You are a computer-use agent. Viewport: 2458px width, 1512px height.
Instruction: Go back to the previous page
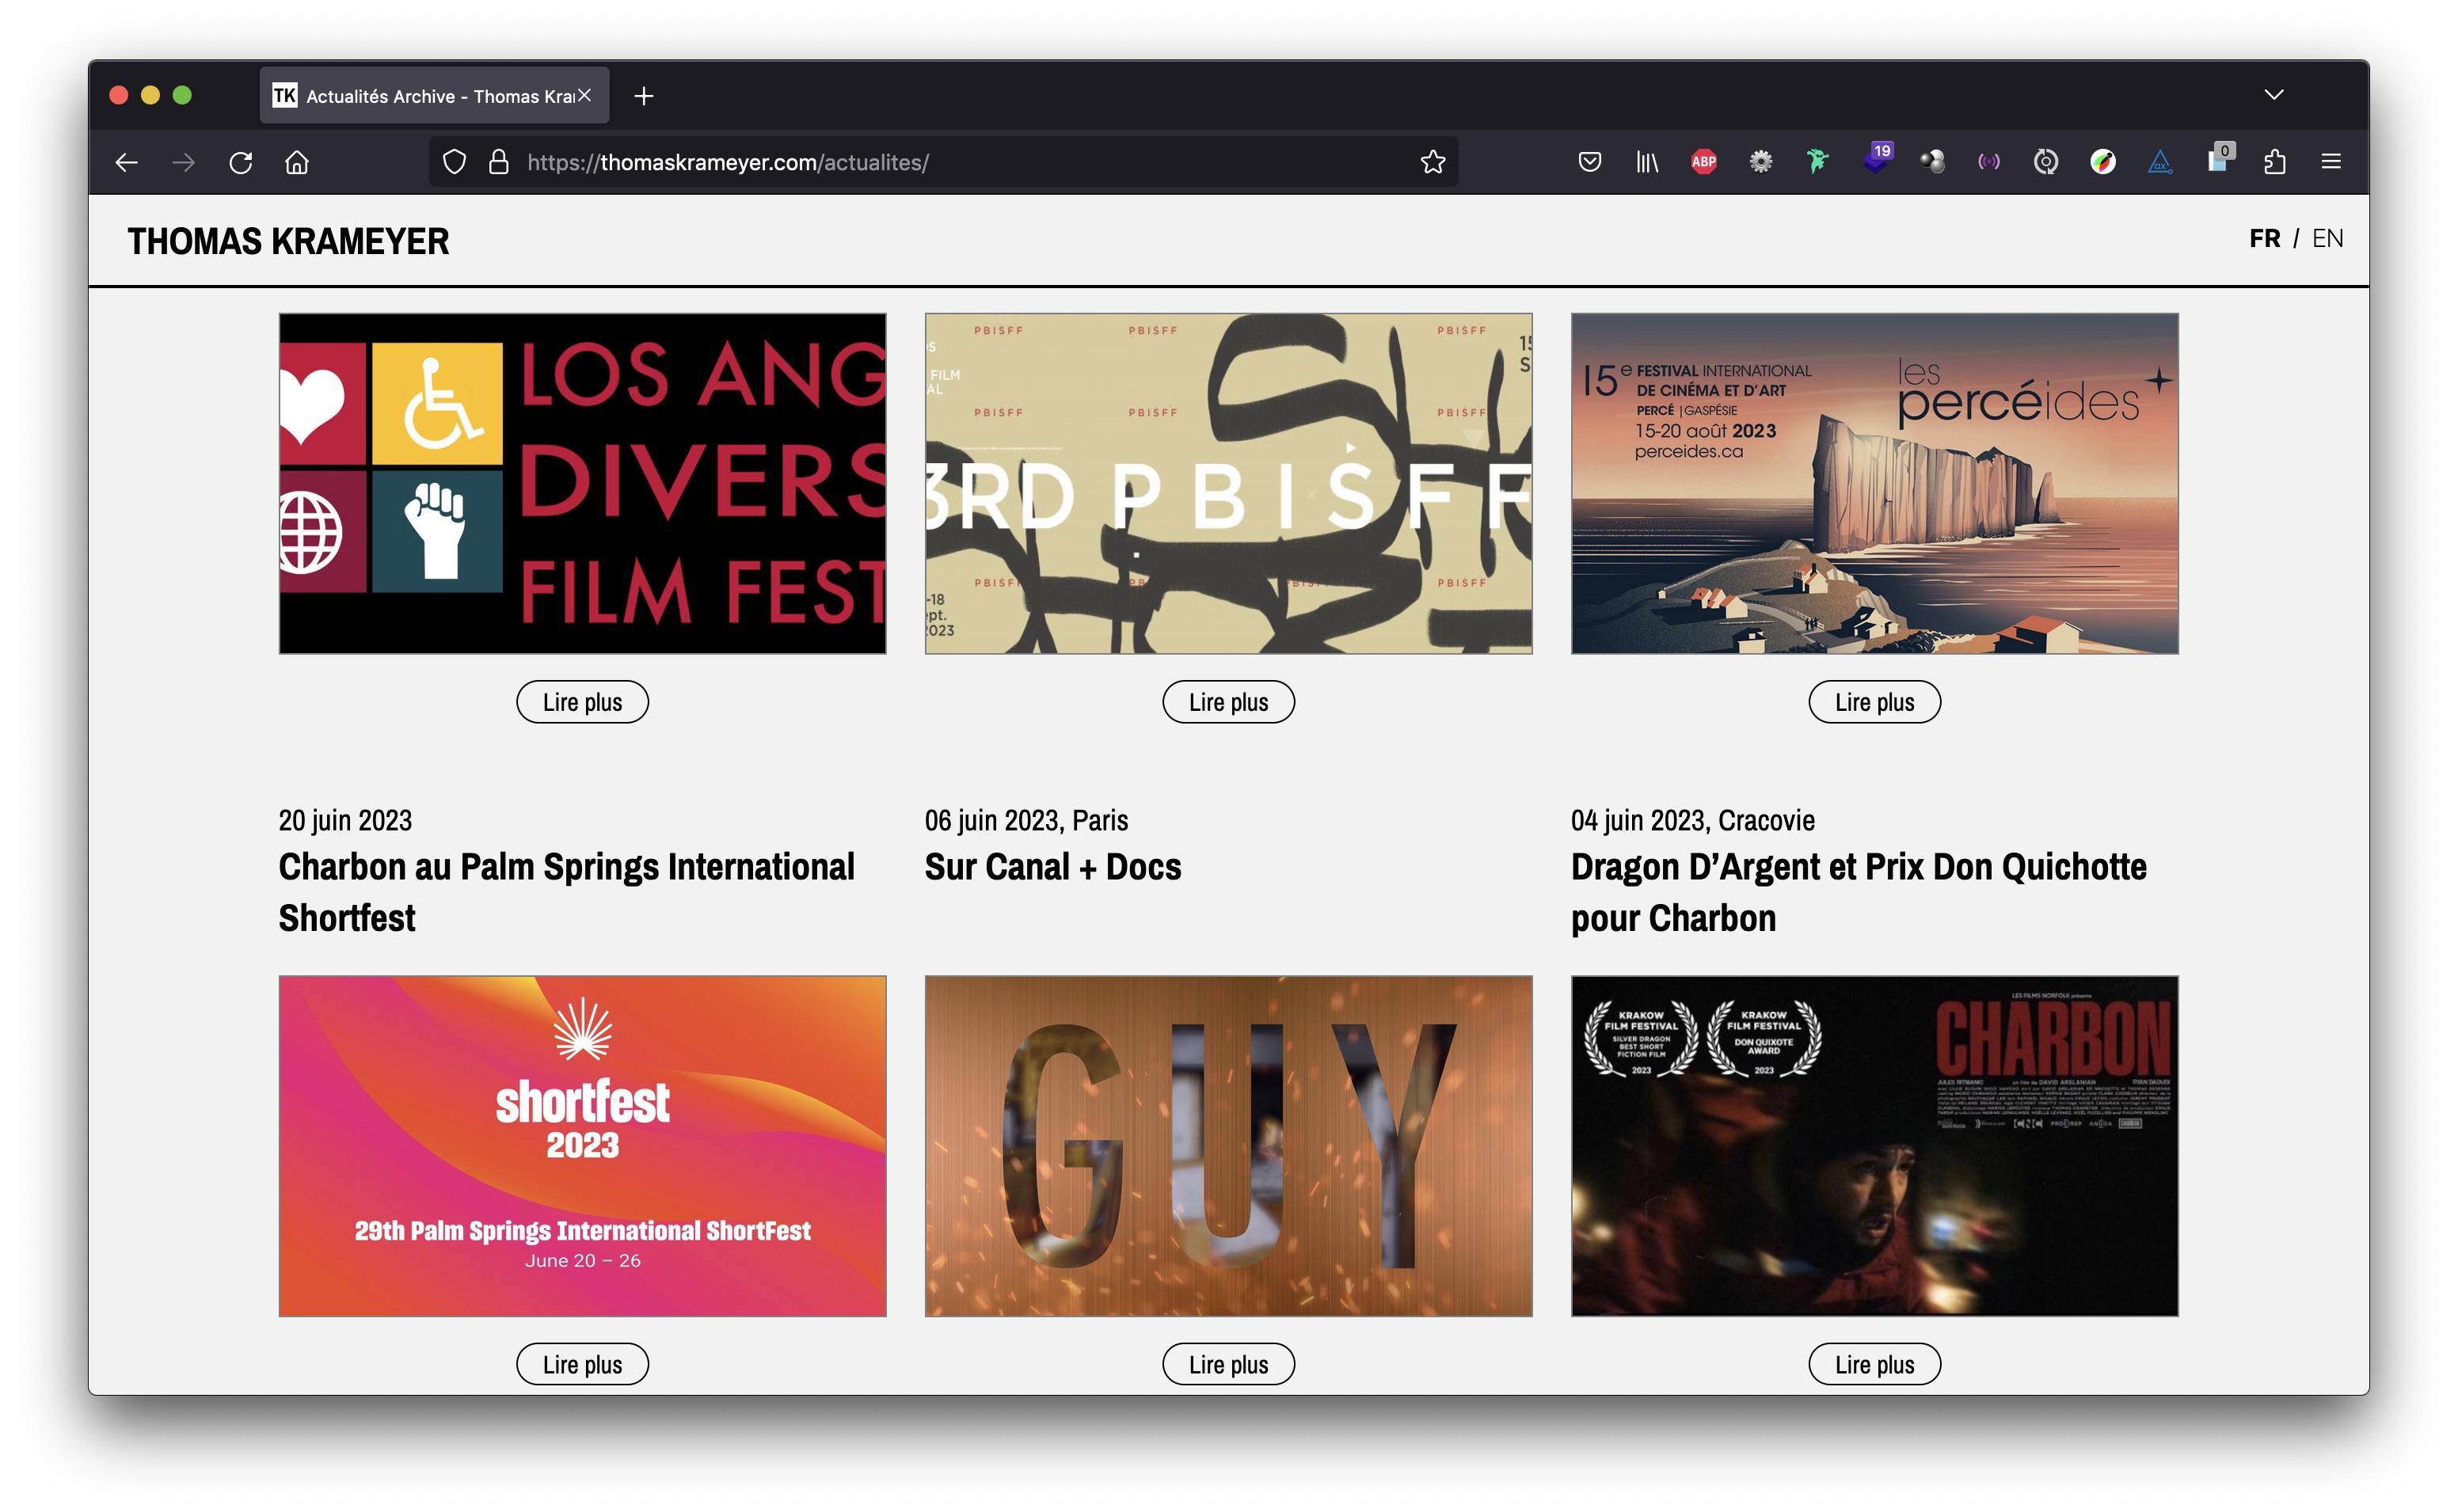click(126, 162)
